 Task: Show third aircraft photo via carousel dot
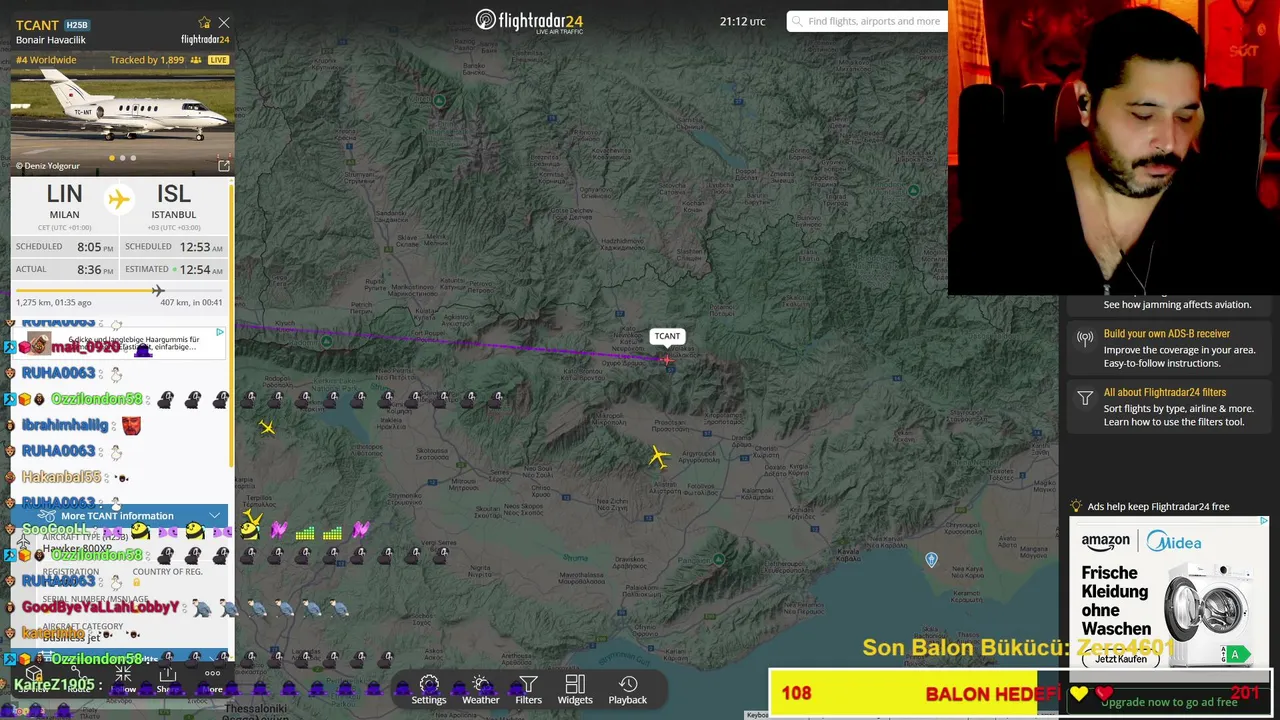(x=133, y=158)
